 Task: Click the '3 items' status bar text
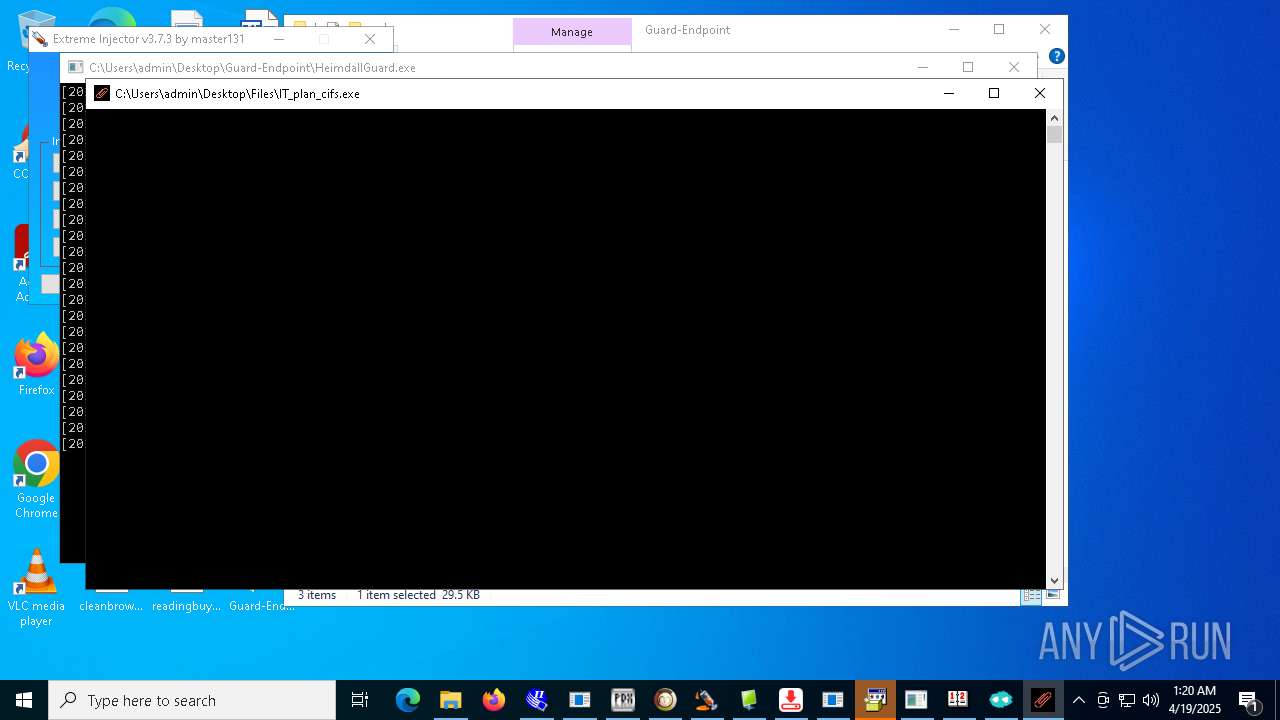317,595
